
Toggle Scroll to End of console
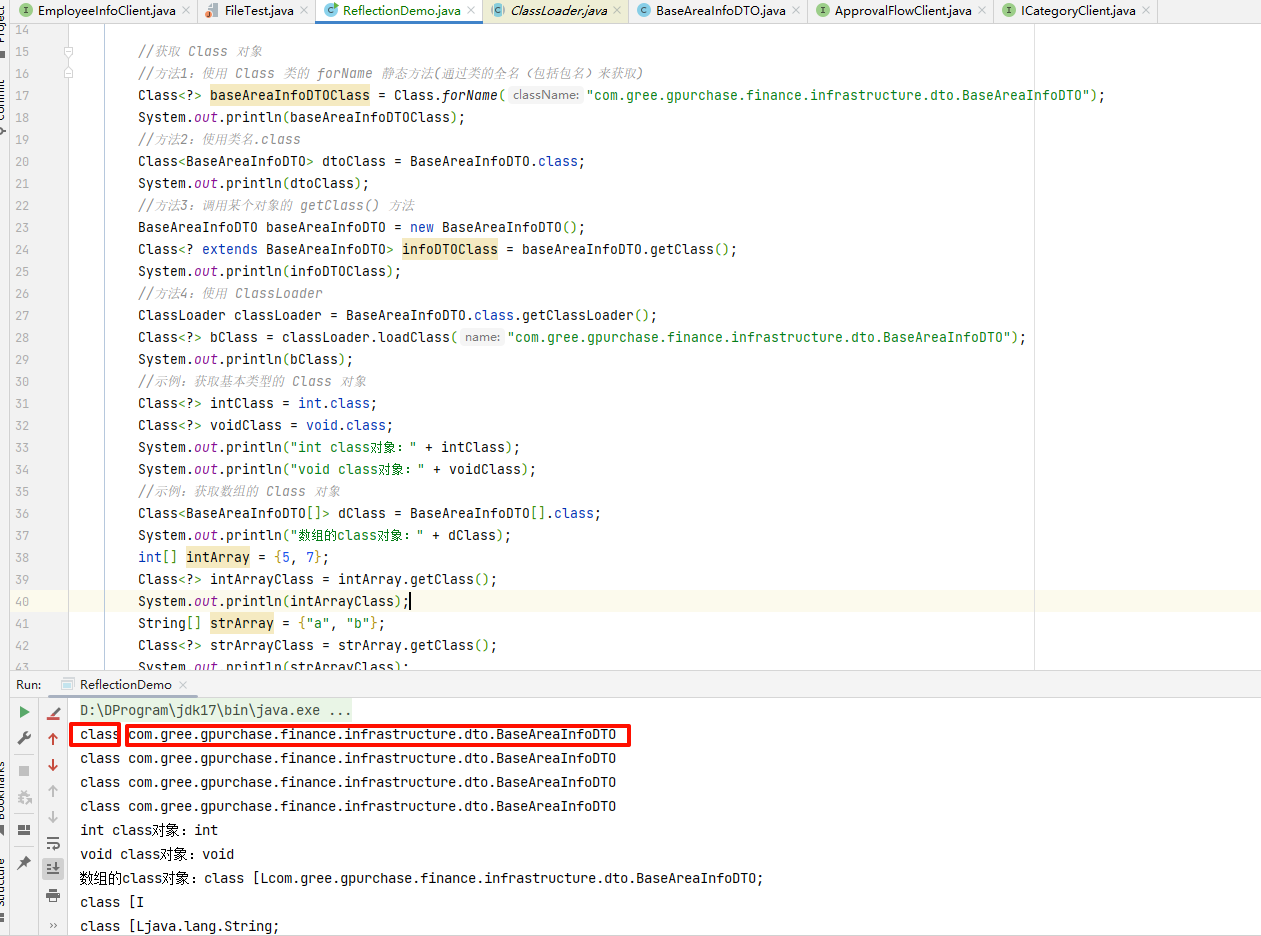[x=53, y=869]
